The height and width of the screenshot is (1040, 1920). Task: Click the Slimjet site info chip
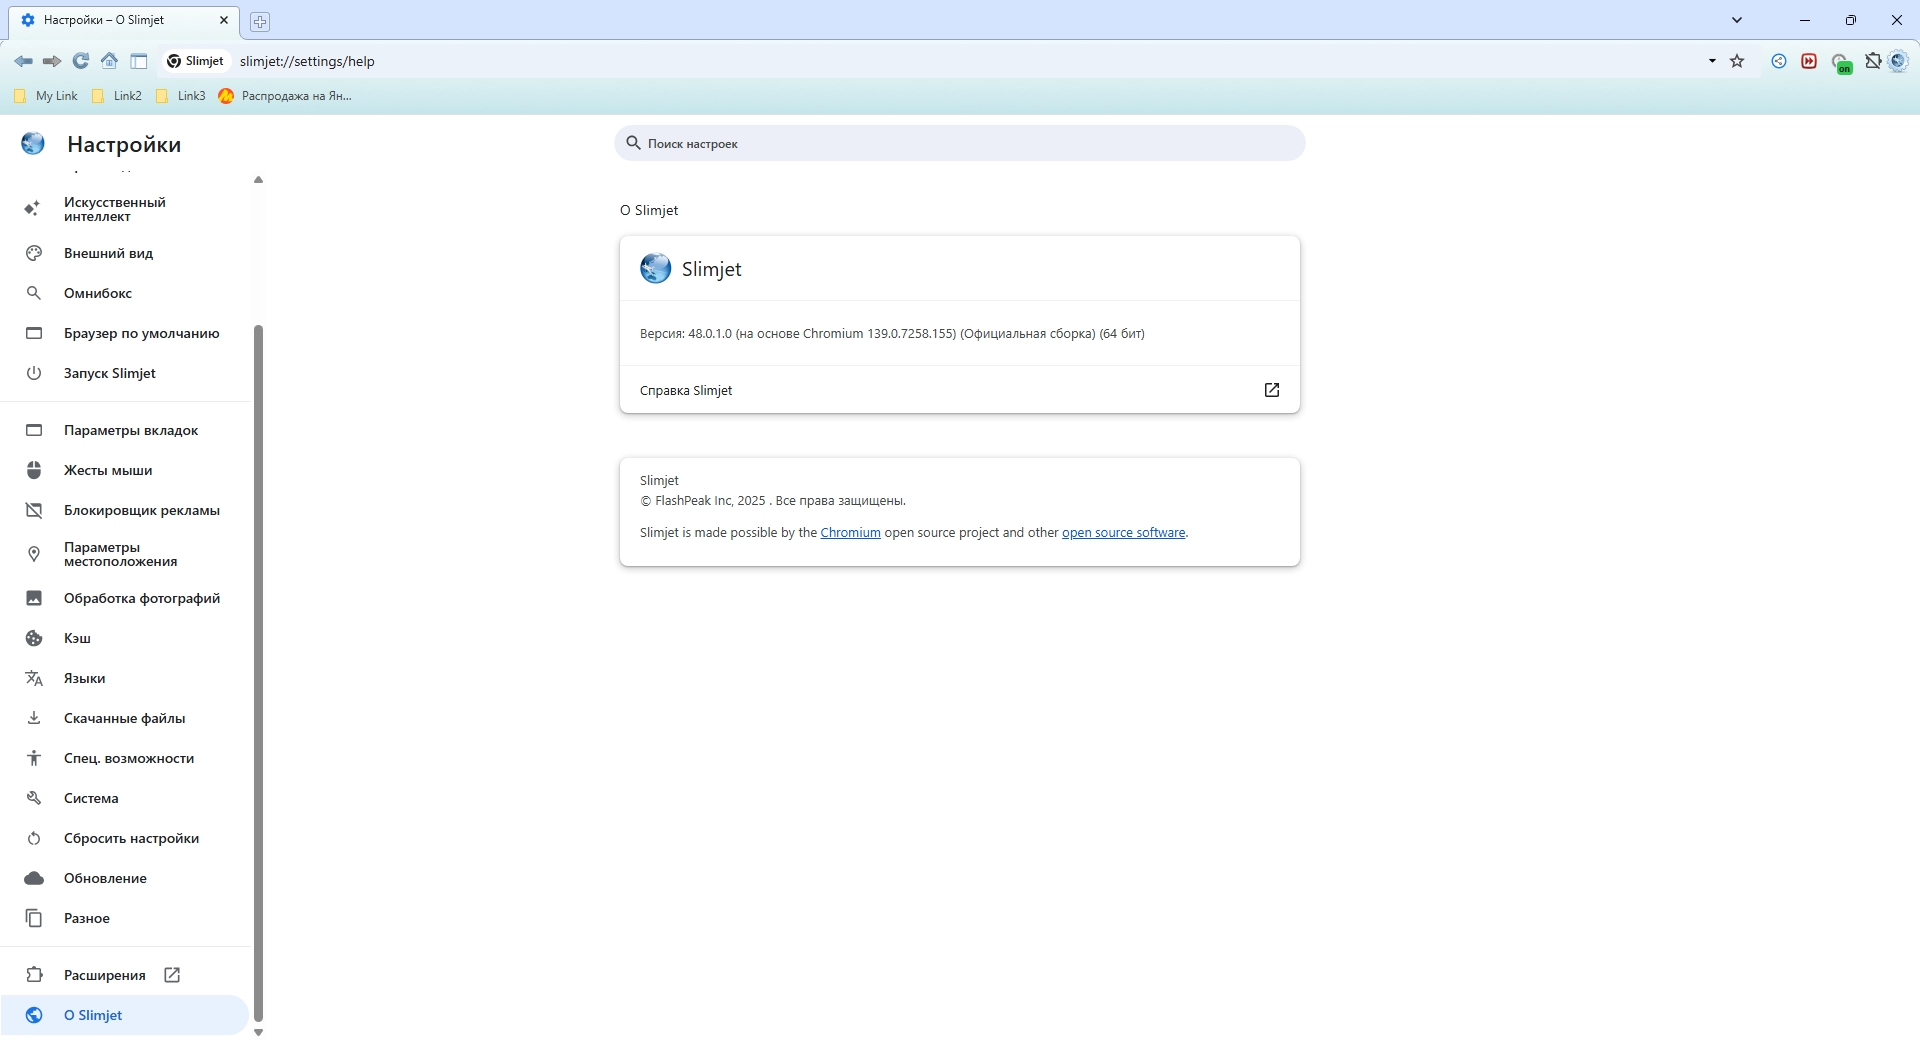[196, 61]
